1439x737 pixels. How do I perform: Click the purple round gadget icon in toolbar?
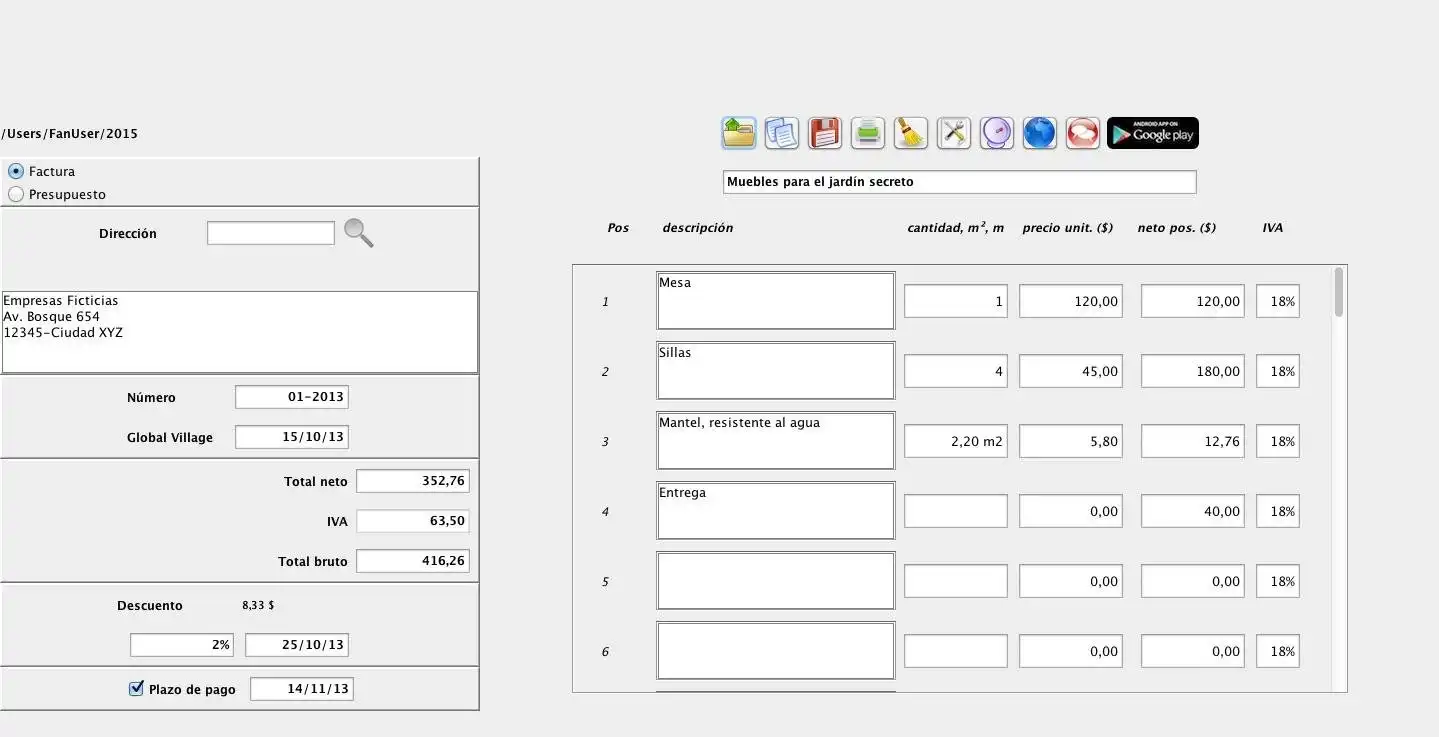tap(997, 133)
